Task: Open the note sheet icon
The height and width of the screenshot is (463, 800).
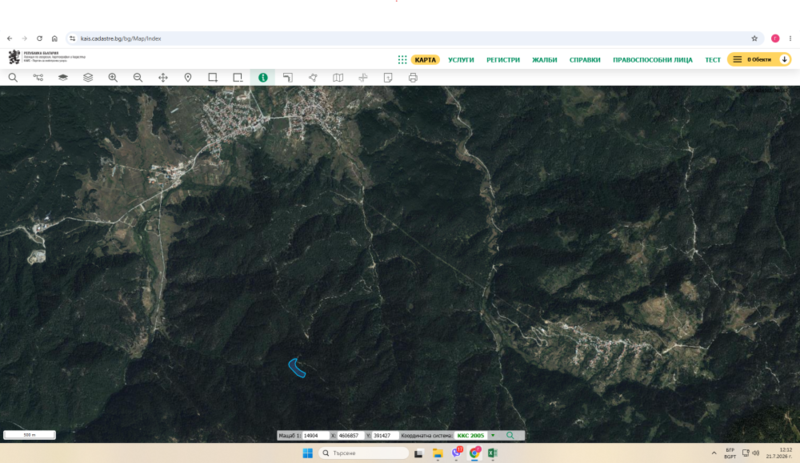Action: click(388, 78)
